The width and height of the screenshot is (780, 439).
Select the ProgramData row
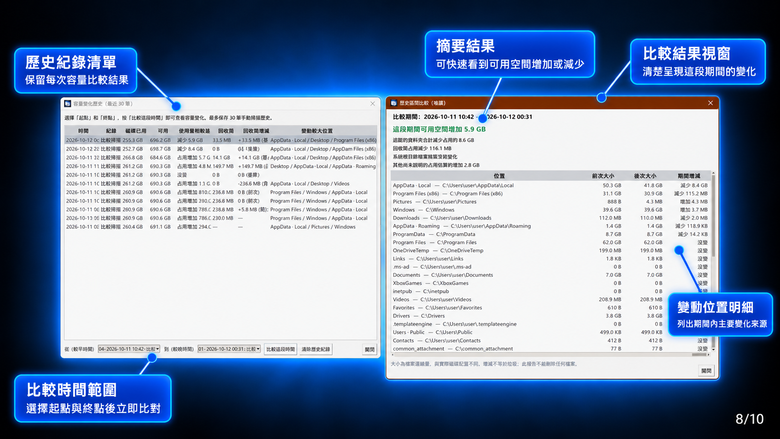point(551,234)
